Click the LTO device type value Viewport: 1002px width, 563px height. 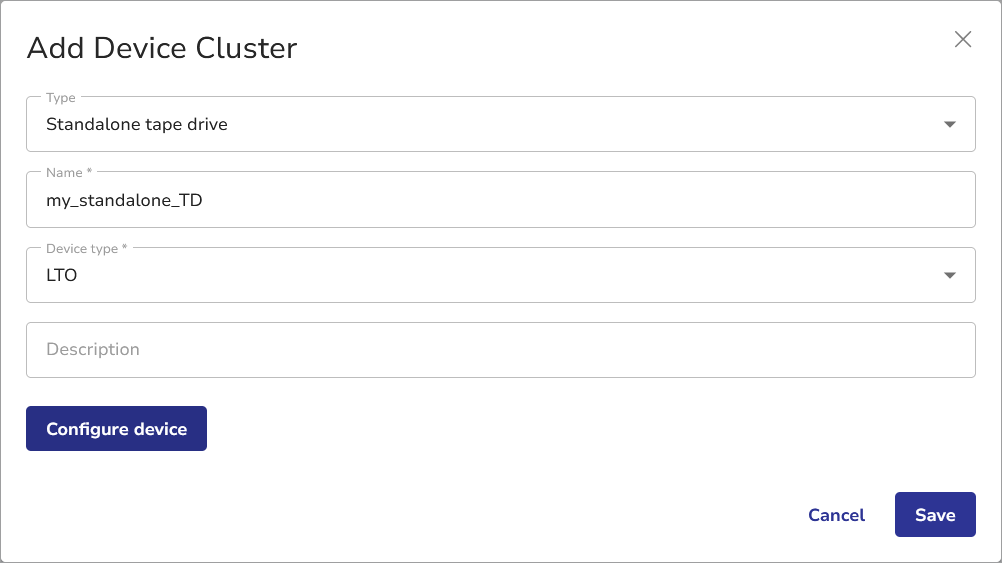(x=62, y=276)
